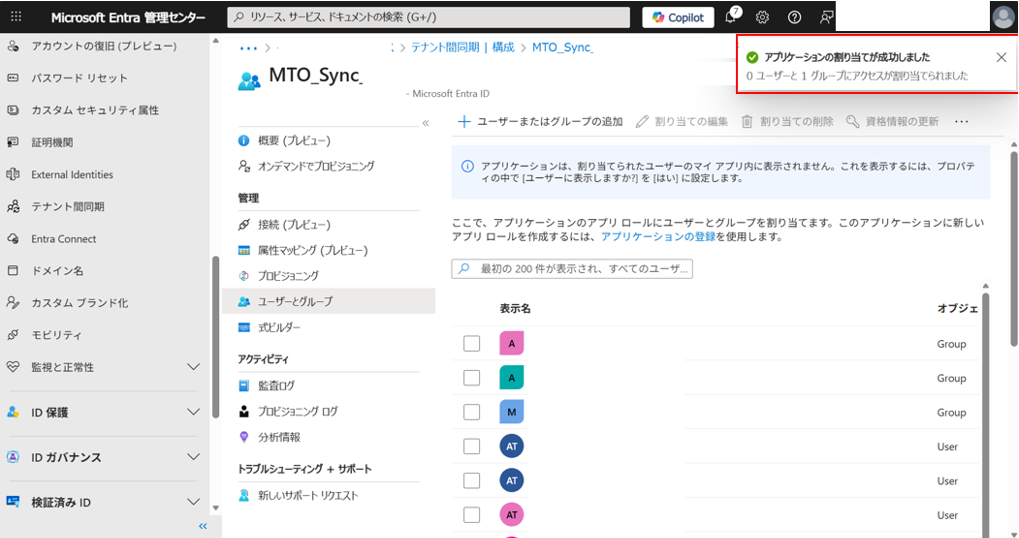Viewport: 1019px width, 538px height.
Task: Check the pink A Group row
Action: pos(472,344)
